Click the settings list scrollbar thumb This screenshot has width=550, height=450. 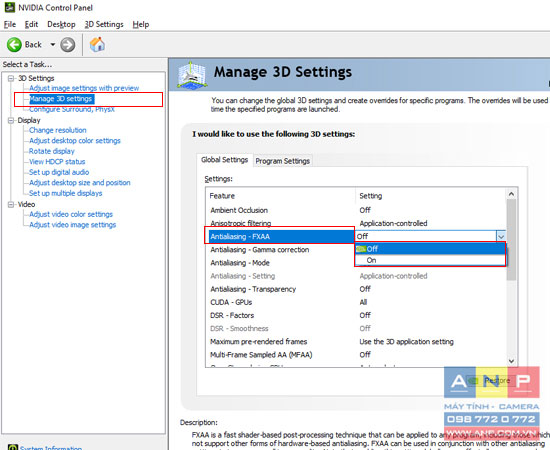pyautogui.click(x=511, y=240)
